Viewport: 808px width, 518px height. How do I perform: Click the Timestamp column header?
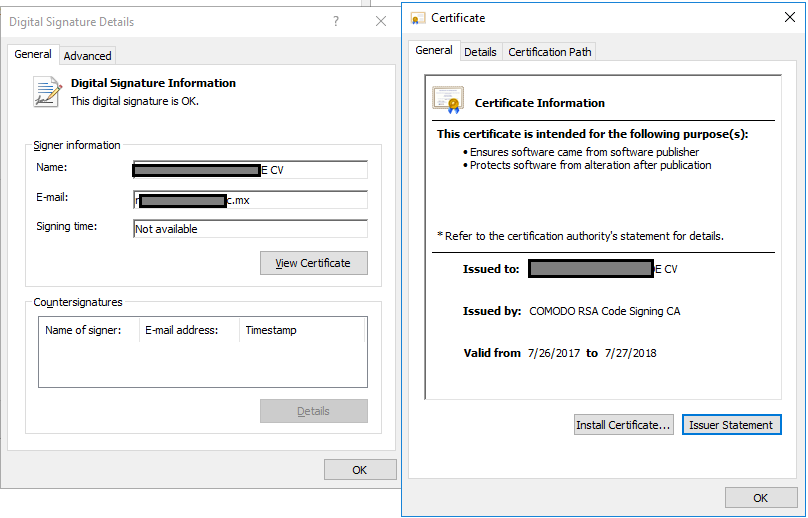[271, 330]
